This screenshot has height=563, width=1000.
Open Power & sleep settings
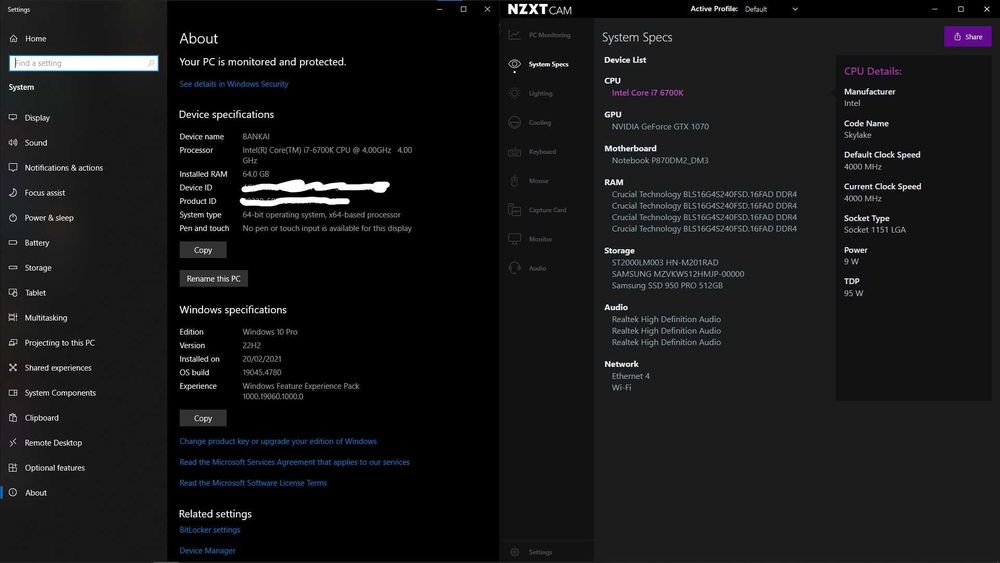click(49, 217)
